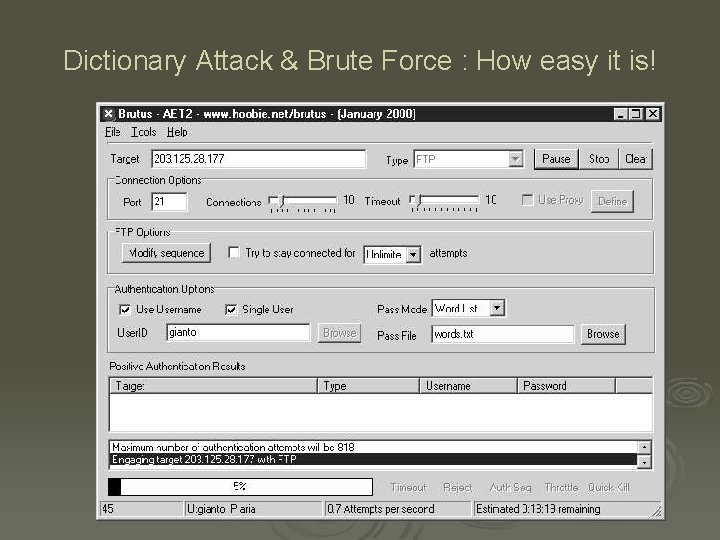
Task: Click the Quick Kill status indicator
Action: pyautogui.click(x=608, y=488)
